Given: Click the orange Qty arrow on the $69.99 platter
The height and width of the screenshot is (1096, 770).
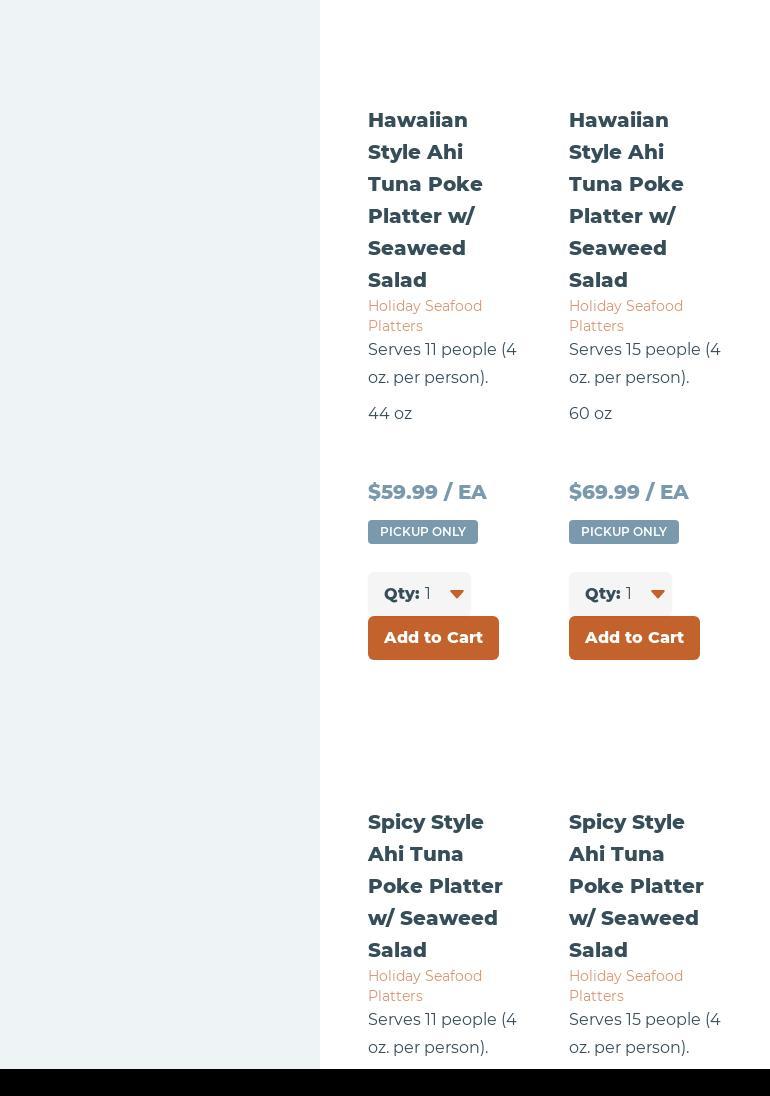Looking at the screenshot, I should coord(658,594).
